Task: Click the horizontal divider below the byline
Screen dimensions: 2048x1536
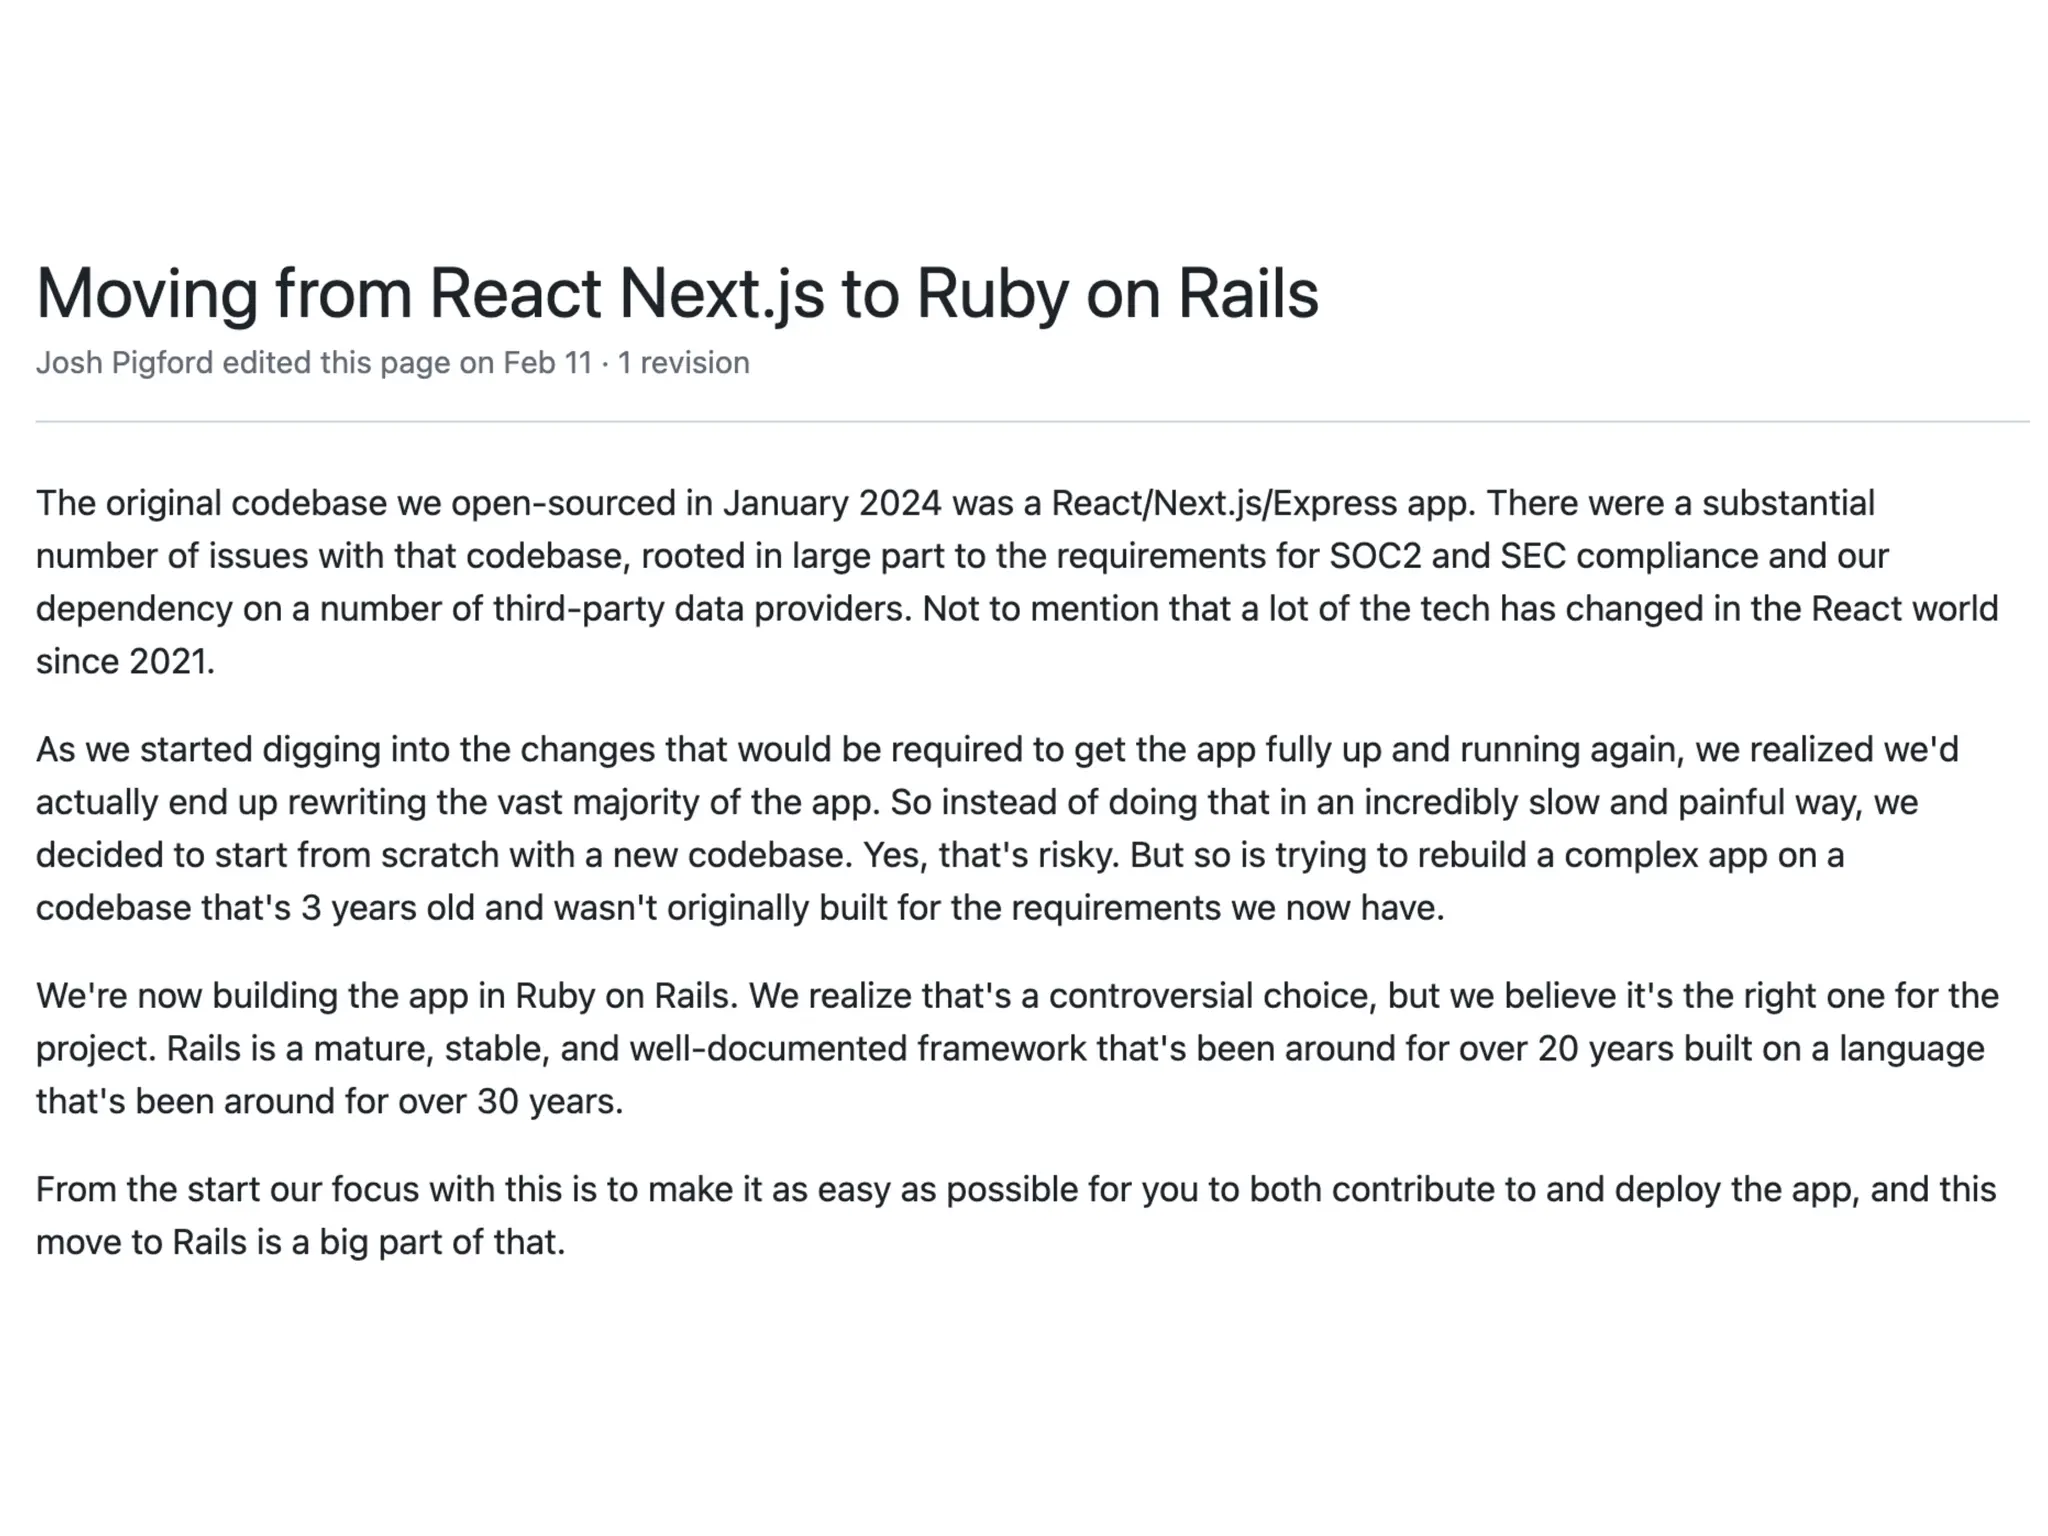Action: click(x=1032, y=421)
